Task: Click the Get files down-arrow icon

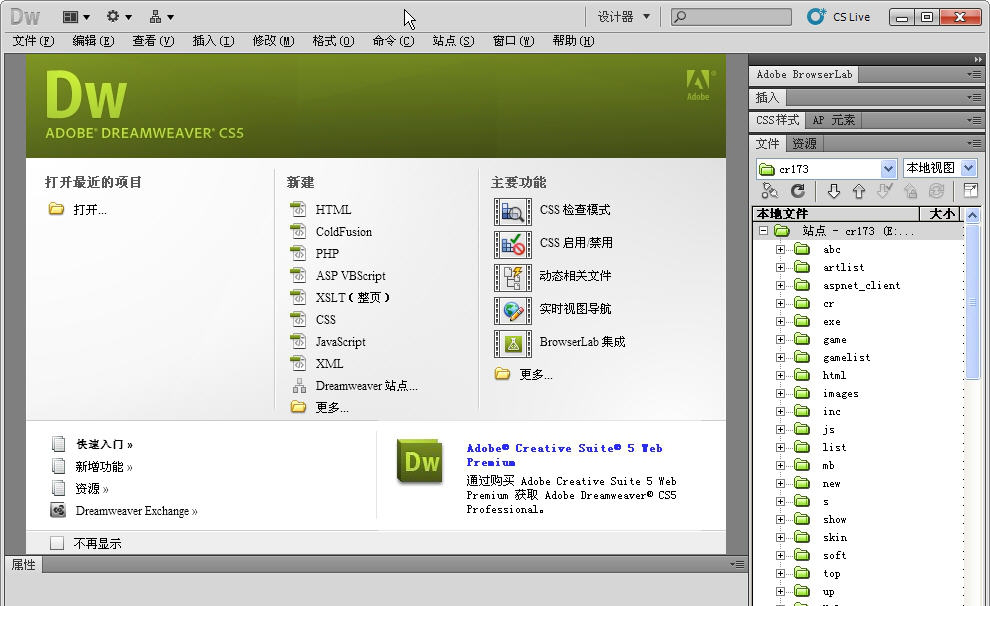Action: point(833,191)
